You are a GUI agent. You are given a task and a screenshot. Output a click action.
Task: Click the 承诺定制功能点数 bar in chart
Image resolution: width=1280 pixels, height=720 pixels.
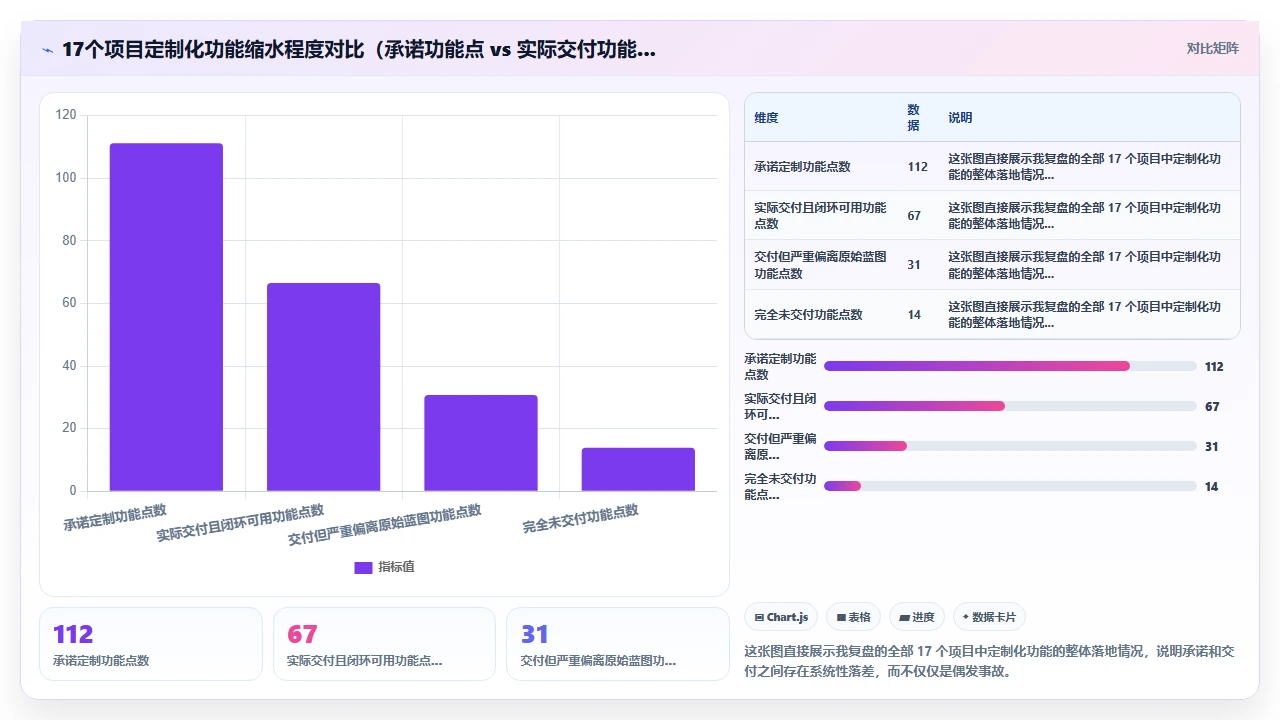[x=166, y=317]
